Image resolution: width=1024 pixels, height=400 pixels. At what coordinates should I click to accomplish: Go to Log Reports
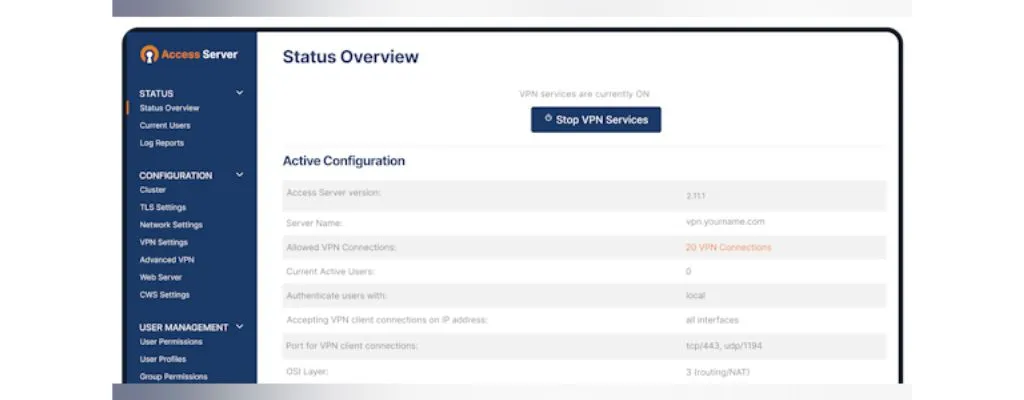coord(162,143)
